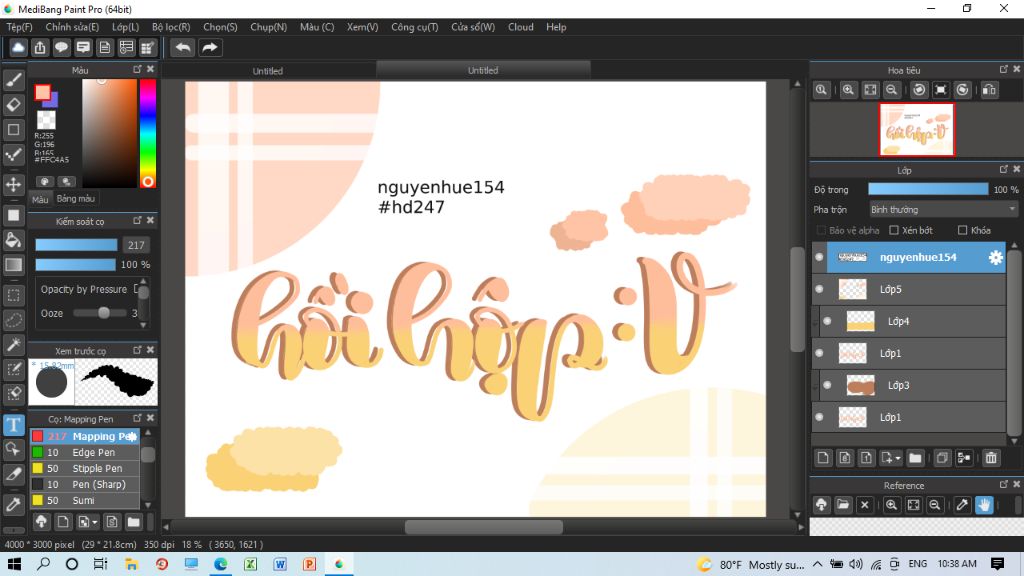Screen dimensions: 1024x576
Task: Select the Bucket fill tool
Action: [x=14, y=240]
